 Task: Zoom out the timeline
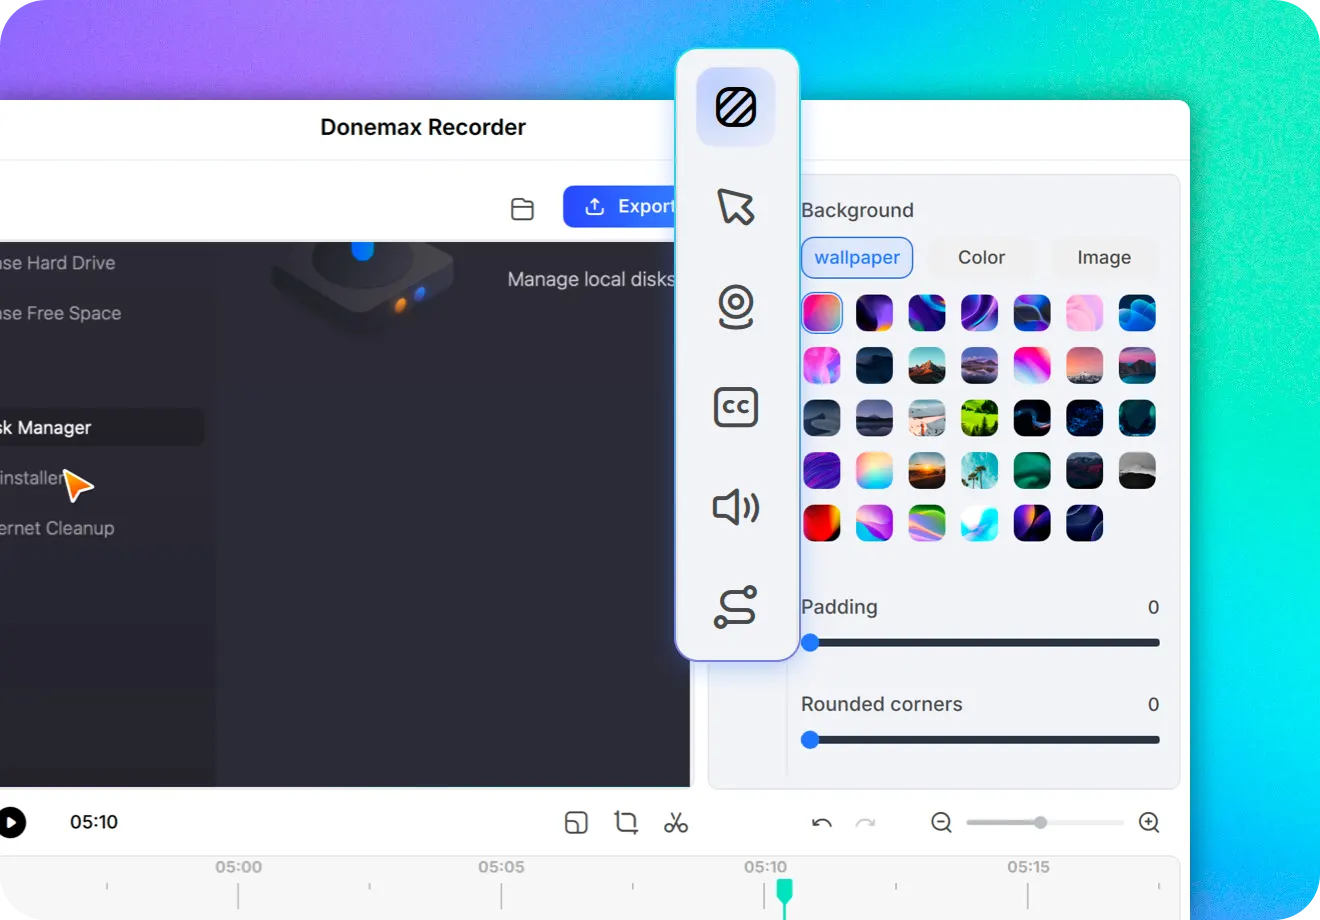pyautogui.click(x=941, y=822)
